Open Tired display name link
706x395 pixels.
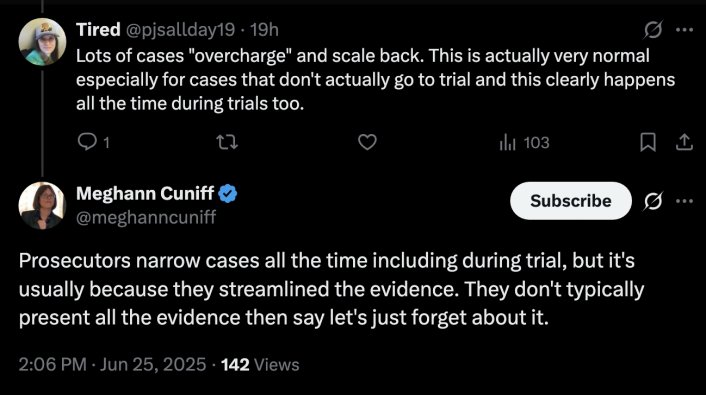click(98, 30)
